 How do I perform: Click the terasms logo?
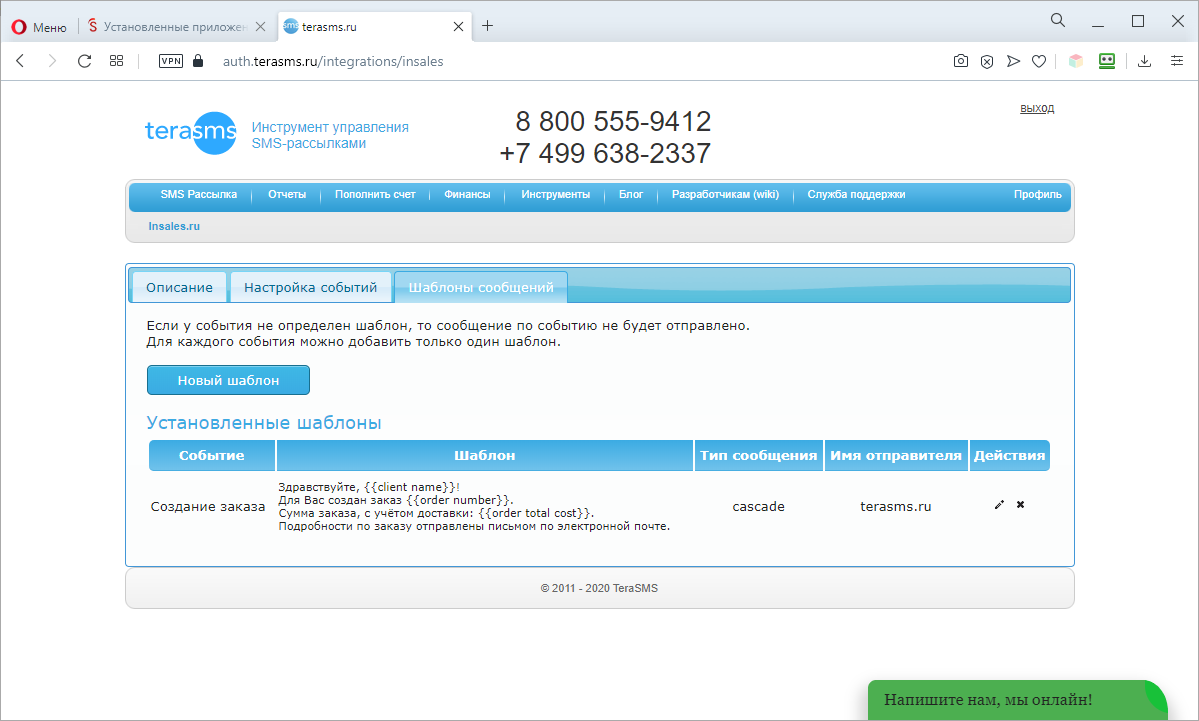pyautogui.click(x=191, y=132)
